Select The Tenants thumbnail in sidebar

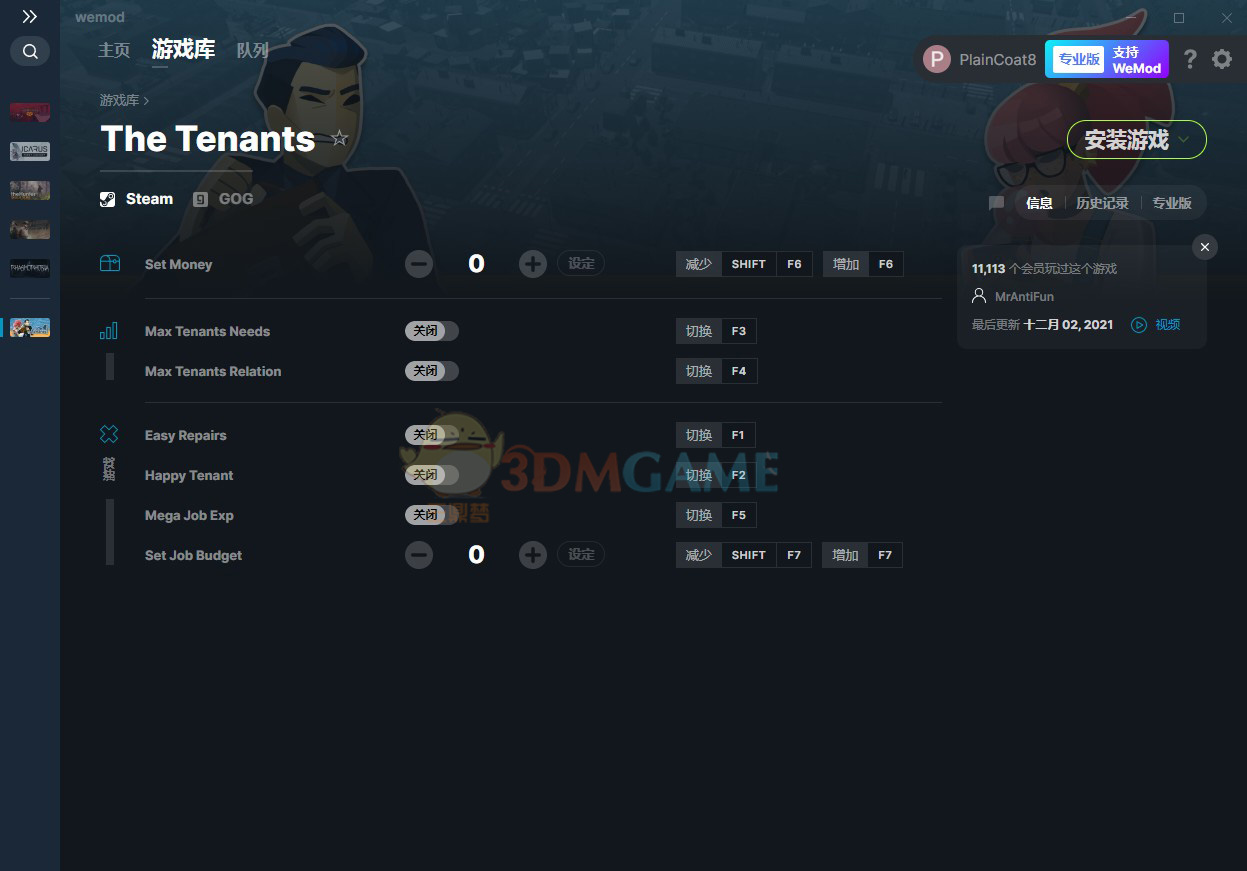point(30,327)
